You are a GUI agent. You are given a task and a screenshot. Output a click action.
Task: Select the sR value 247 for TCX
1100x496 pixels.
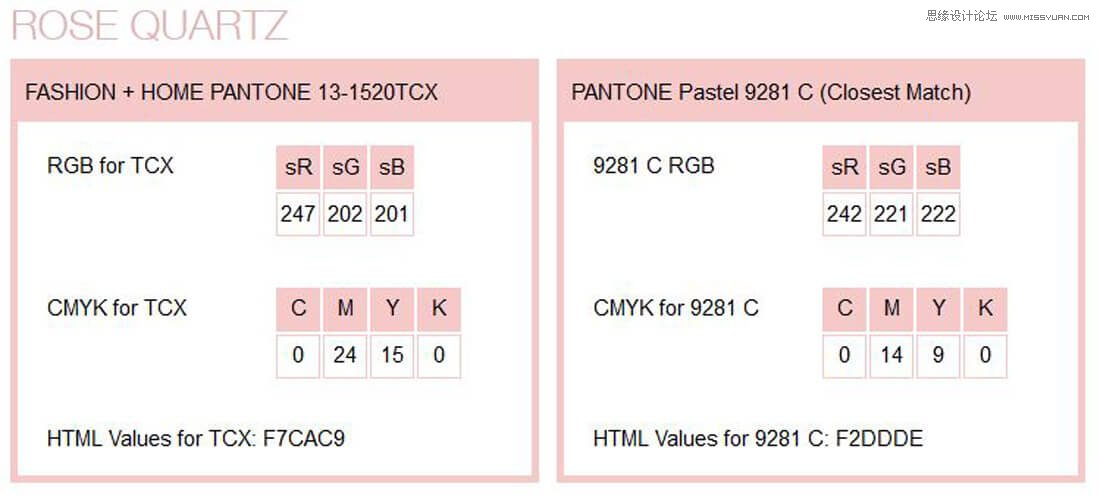298,214
